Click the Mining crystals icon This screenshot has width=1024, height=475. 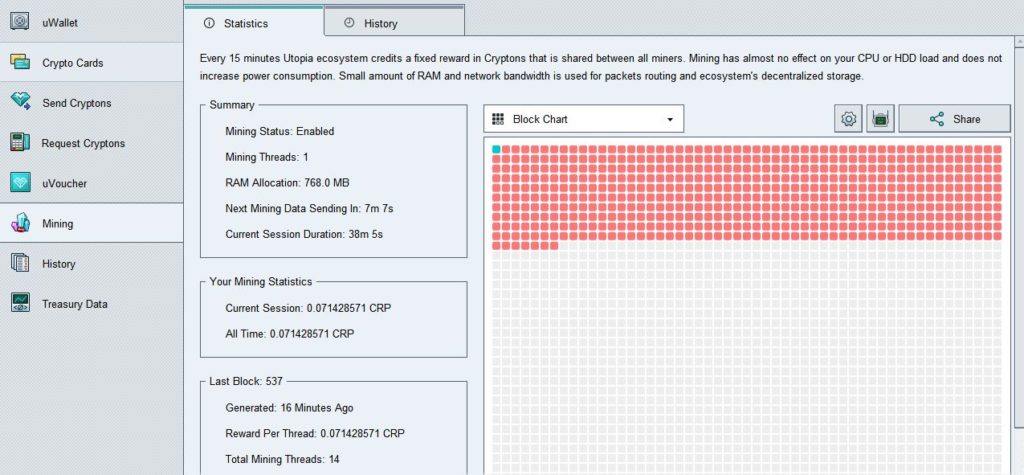tap(20, 223)
